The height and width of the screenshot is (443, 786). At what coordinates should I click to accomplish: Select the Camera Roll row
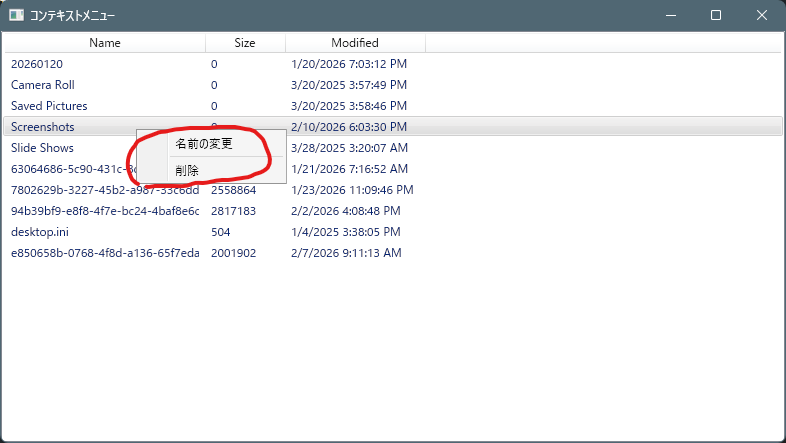pyautogui.click(x=43, y=85)
